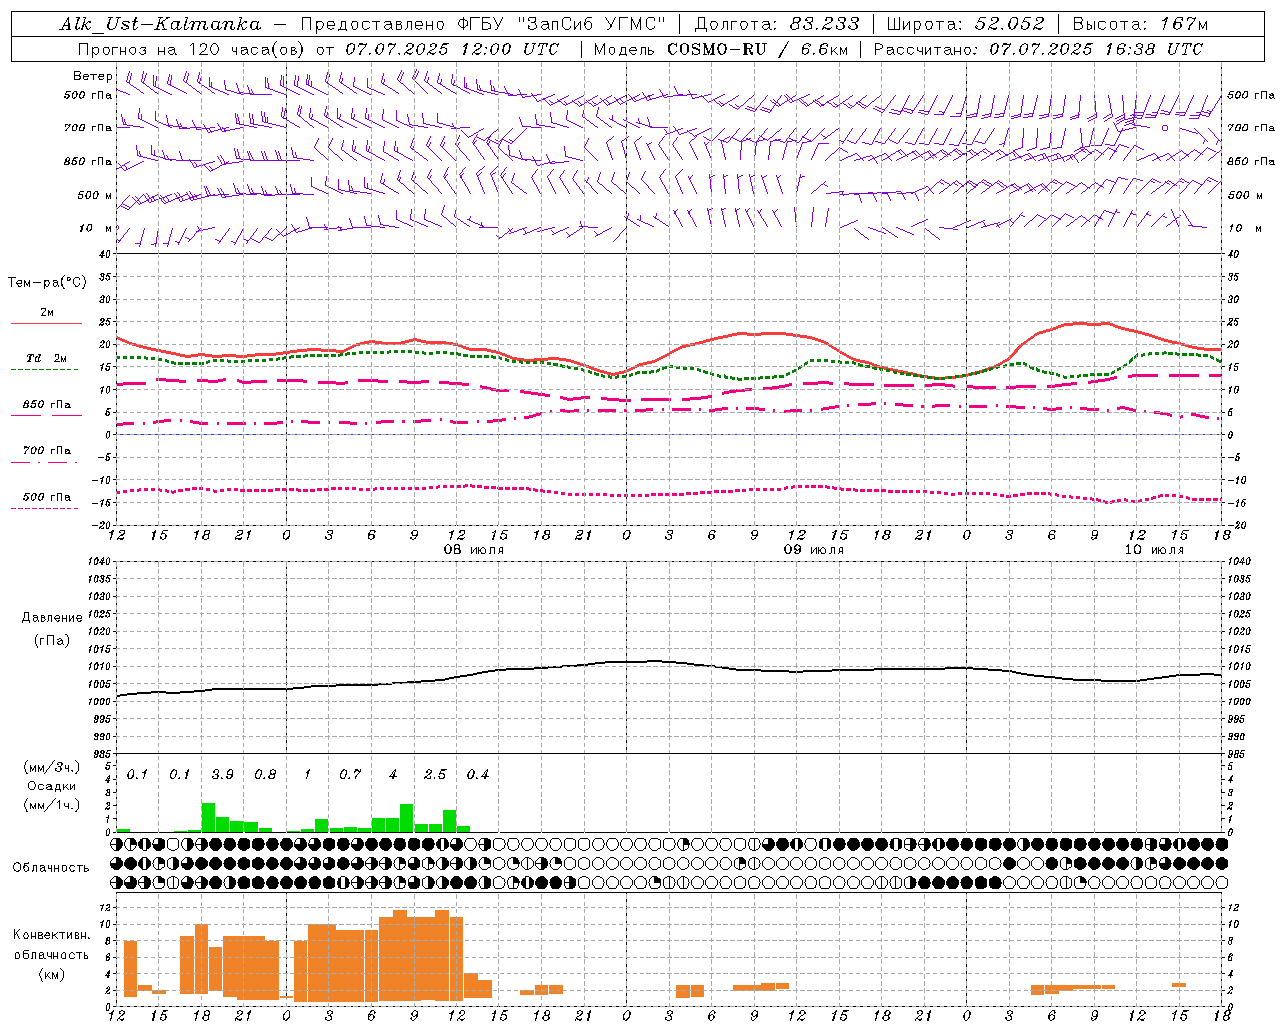Select the provider text ФГБУ "ЗапСиб УГМС"
The image size is (1280, 1024).
(562, 24)
